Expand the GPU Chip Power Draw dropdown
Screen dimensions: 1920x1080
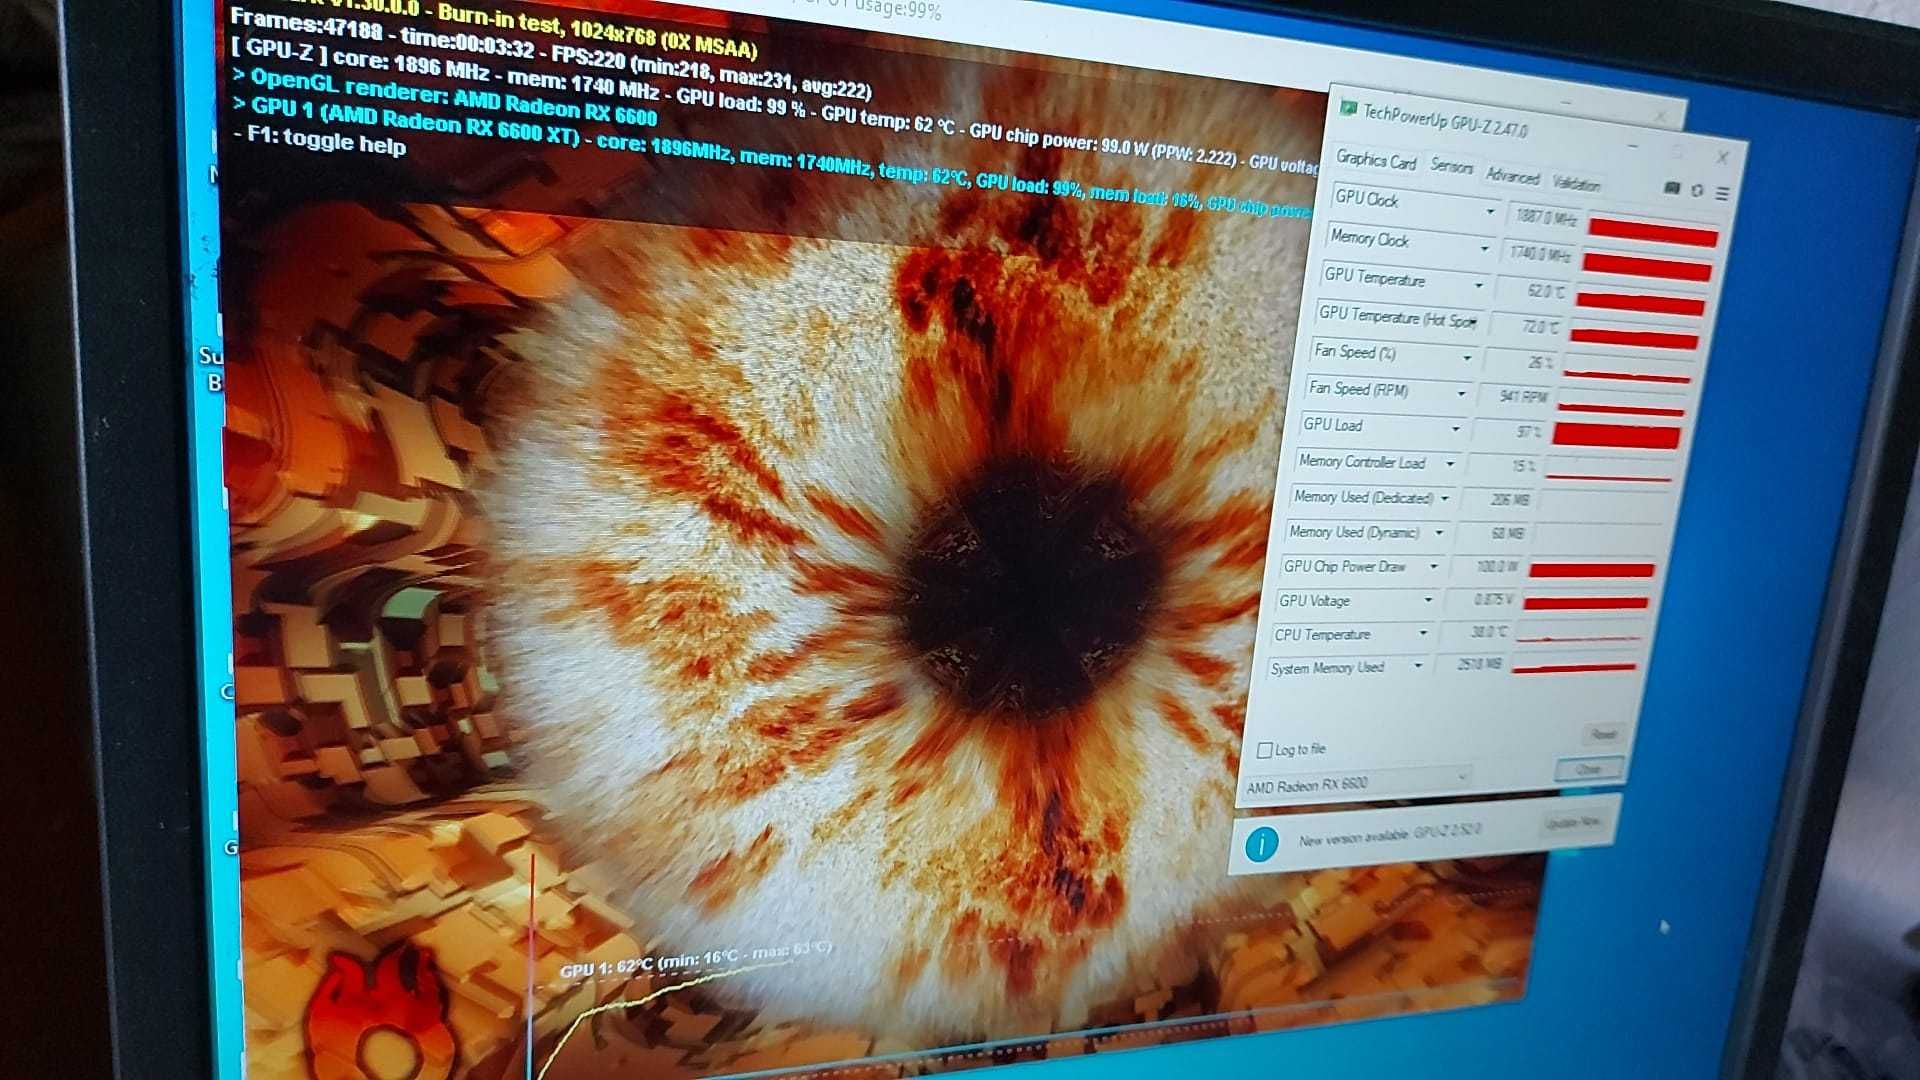point(1433,567)
